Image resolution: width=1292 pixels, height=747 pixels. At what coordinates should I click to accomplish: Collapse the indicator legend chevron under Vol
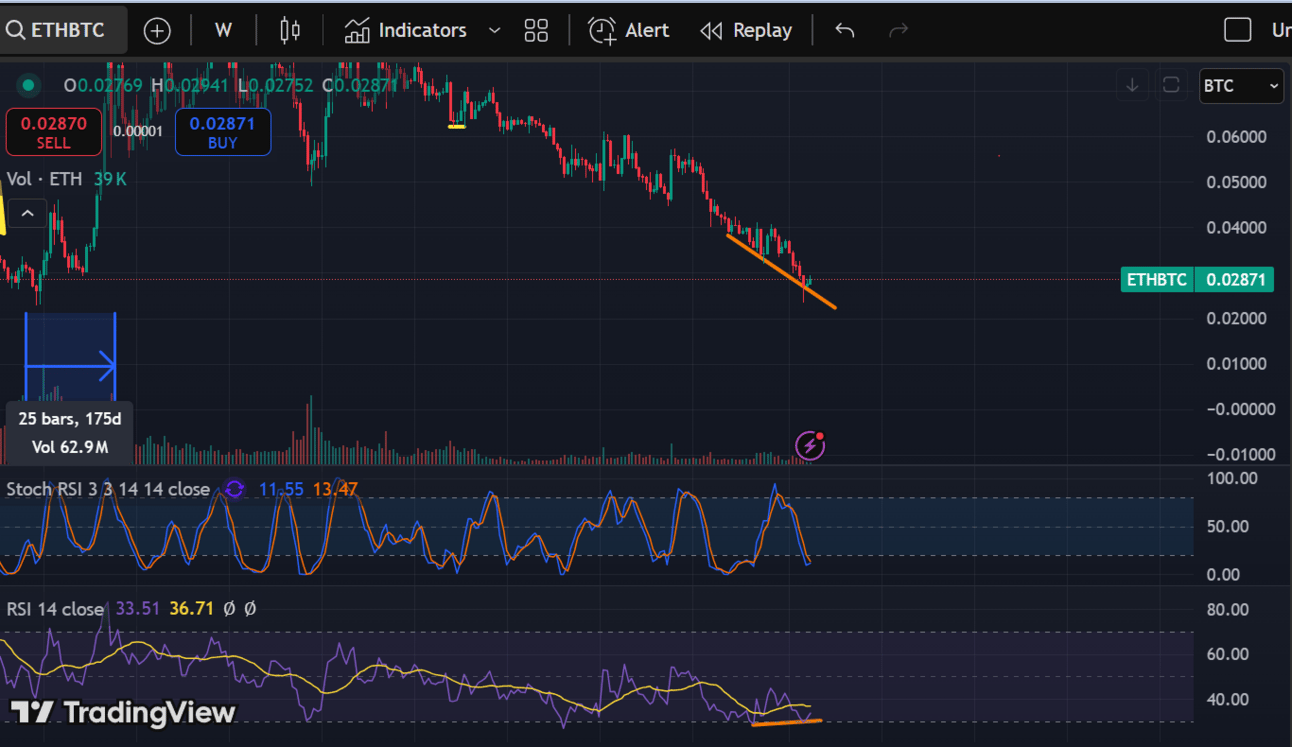(x=28, y=213)
